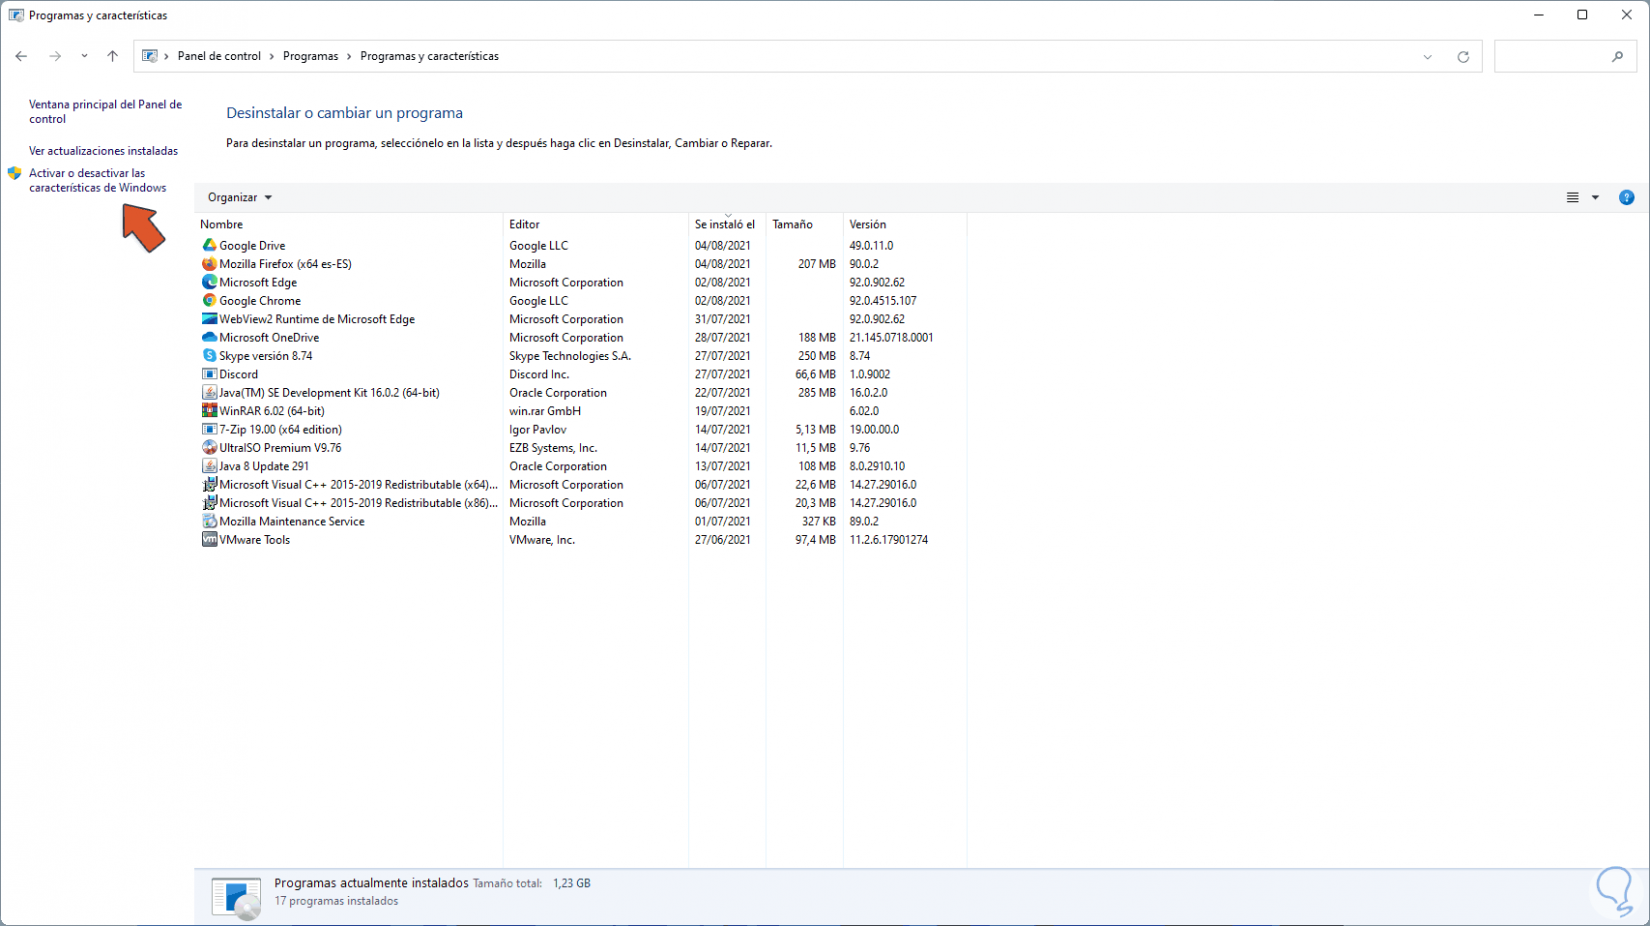Open the recent locations dropdown arrow
This screenshot has height=926, width=1650.
coord(84,56)
